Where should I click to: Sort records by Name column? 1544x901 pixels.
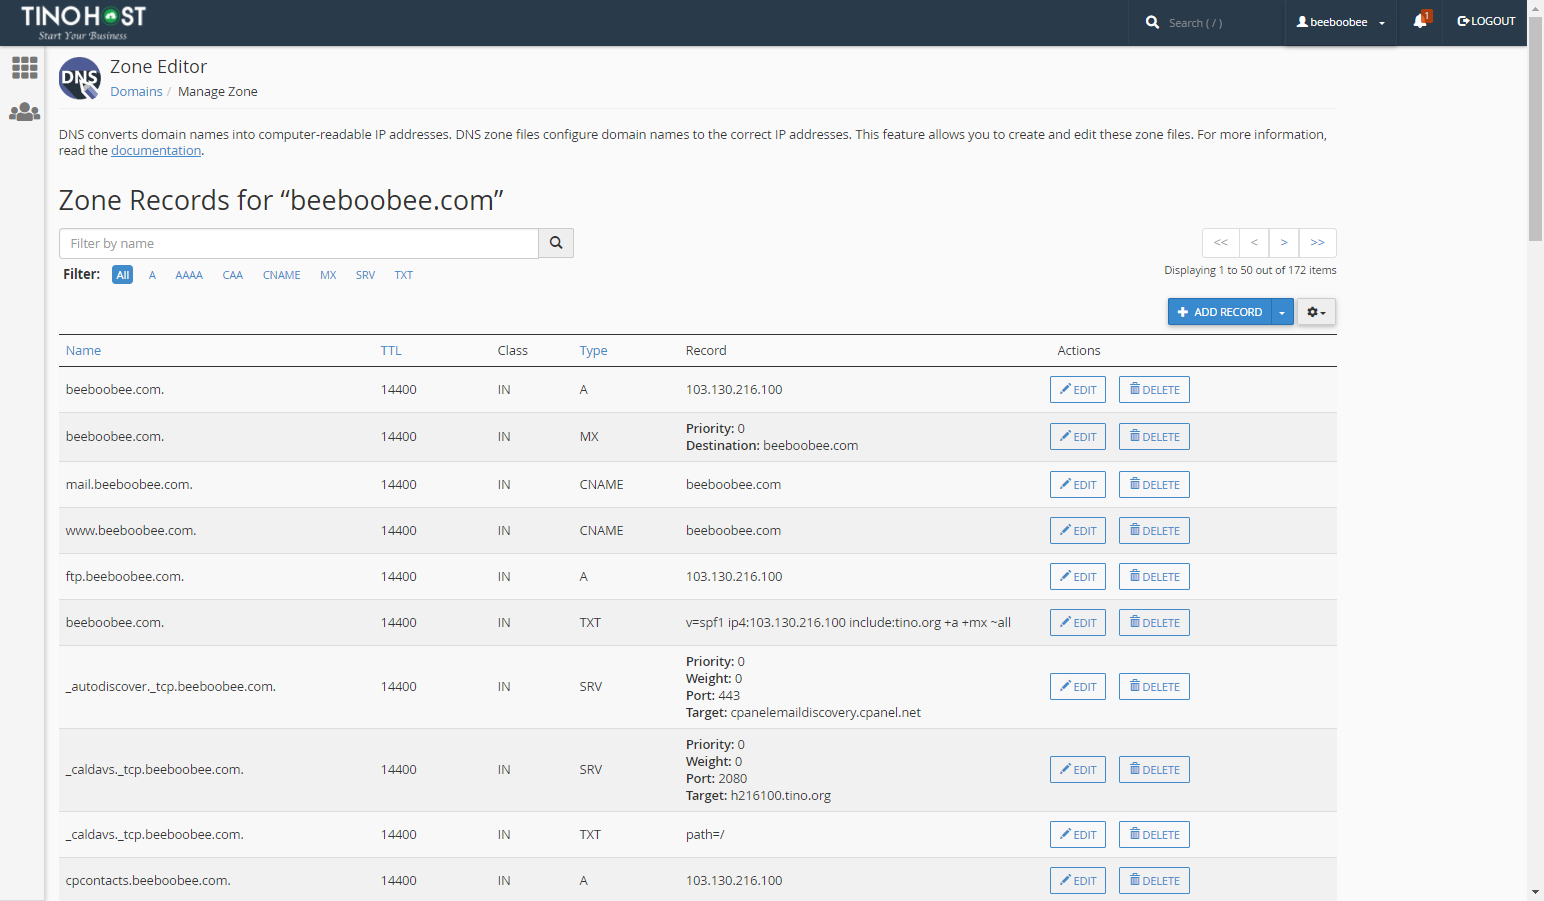click(83, 351)
